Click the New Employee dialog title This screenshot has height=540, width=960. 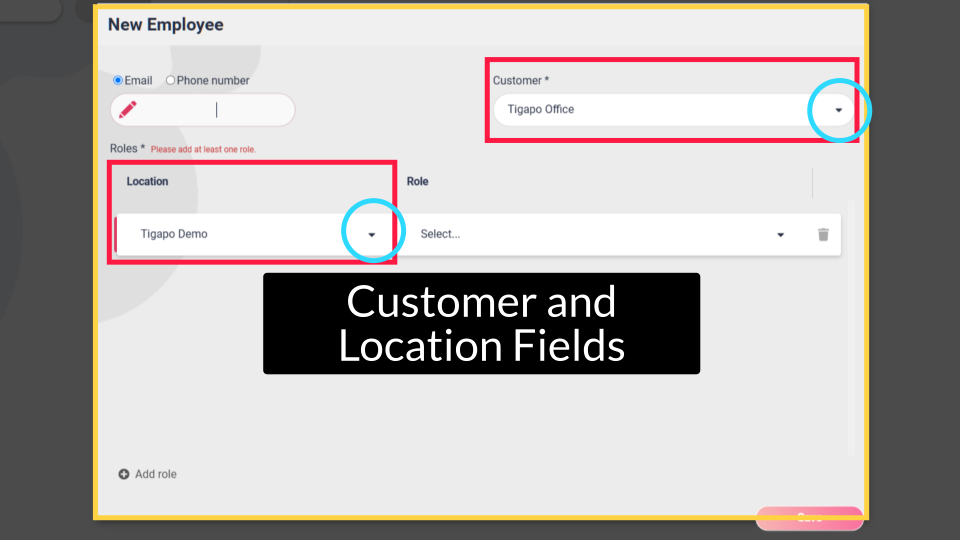click(x=166, y=25)
